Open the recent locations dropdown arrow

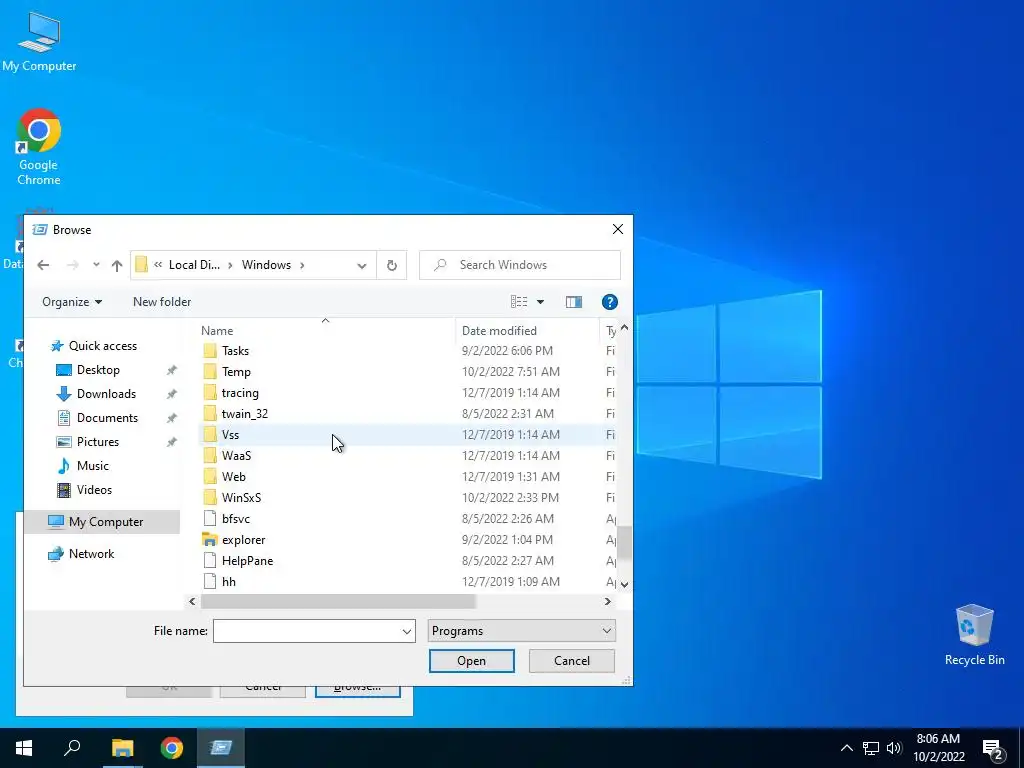96,265
